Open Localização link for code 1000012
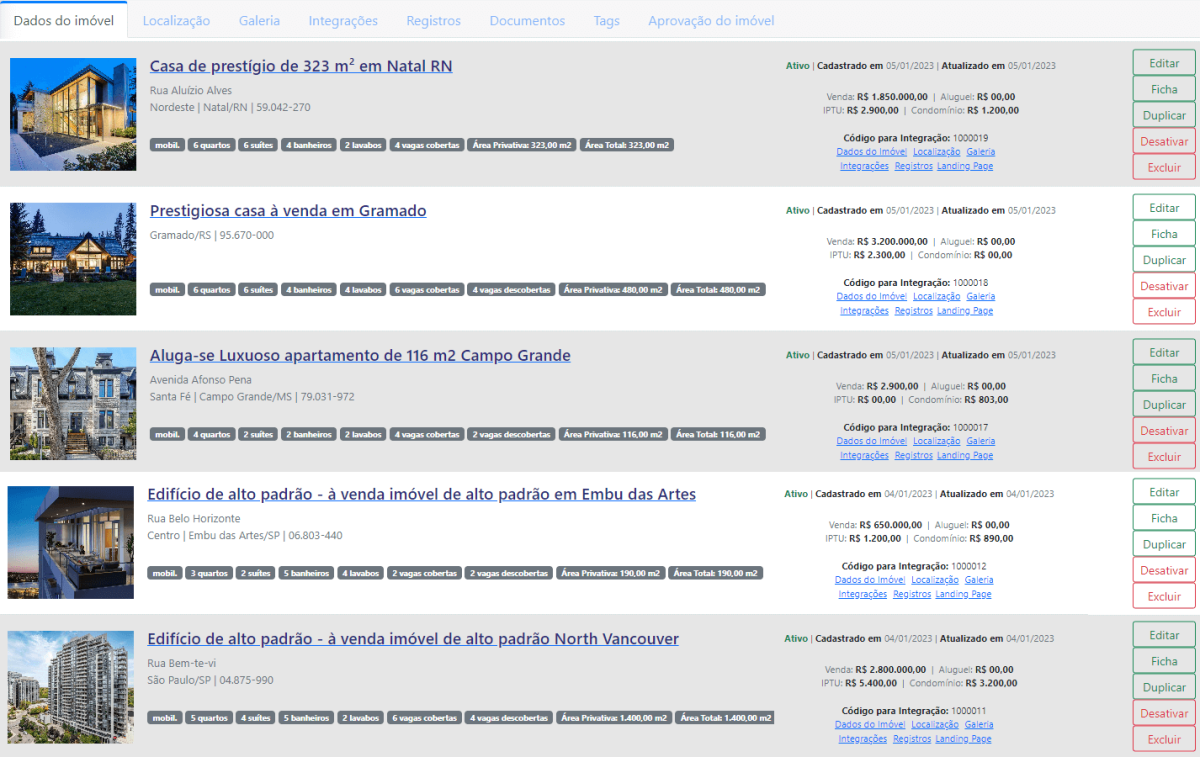The image size is (1200, 757). (x=934, y=580)
